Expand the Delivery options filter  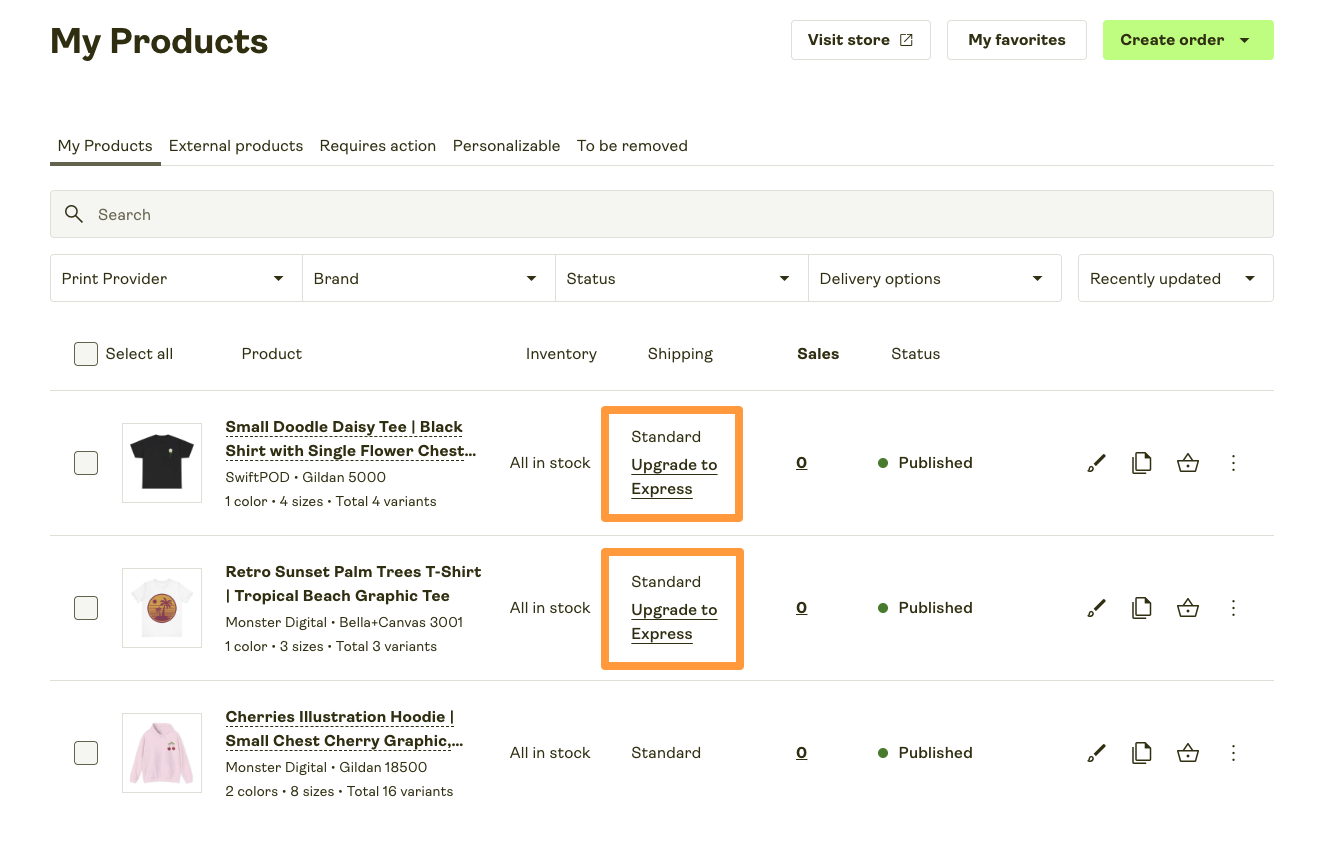coord(934,278)
